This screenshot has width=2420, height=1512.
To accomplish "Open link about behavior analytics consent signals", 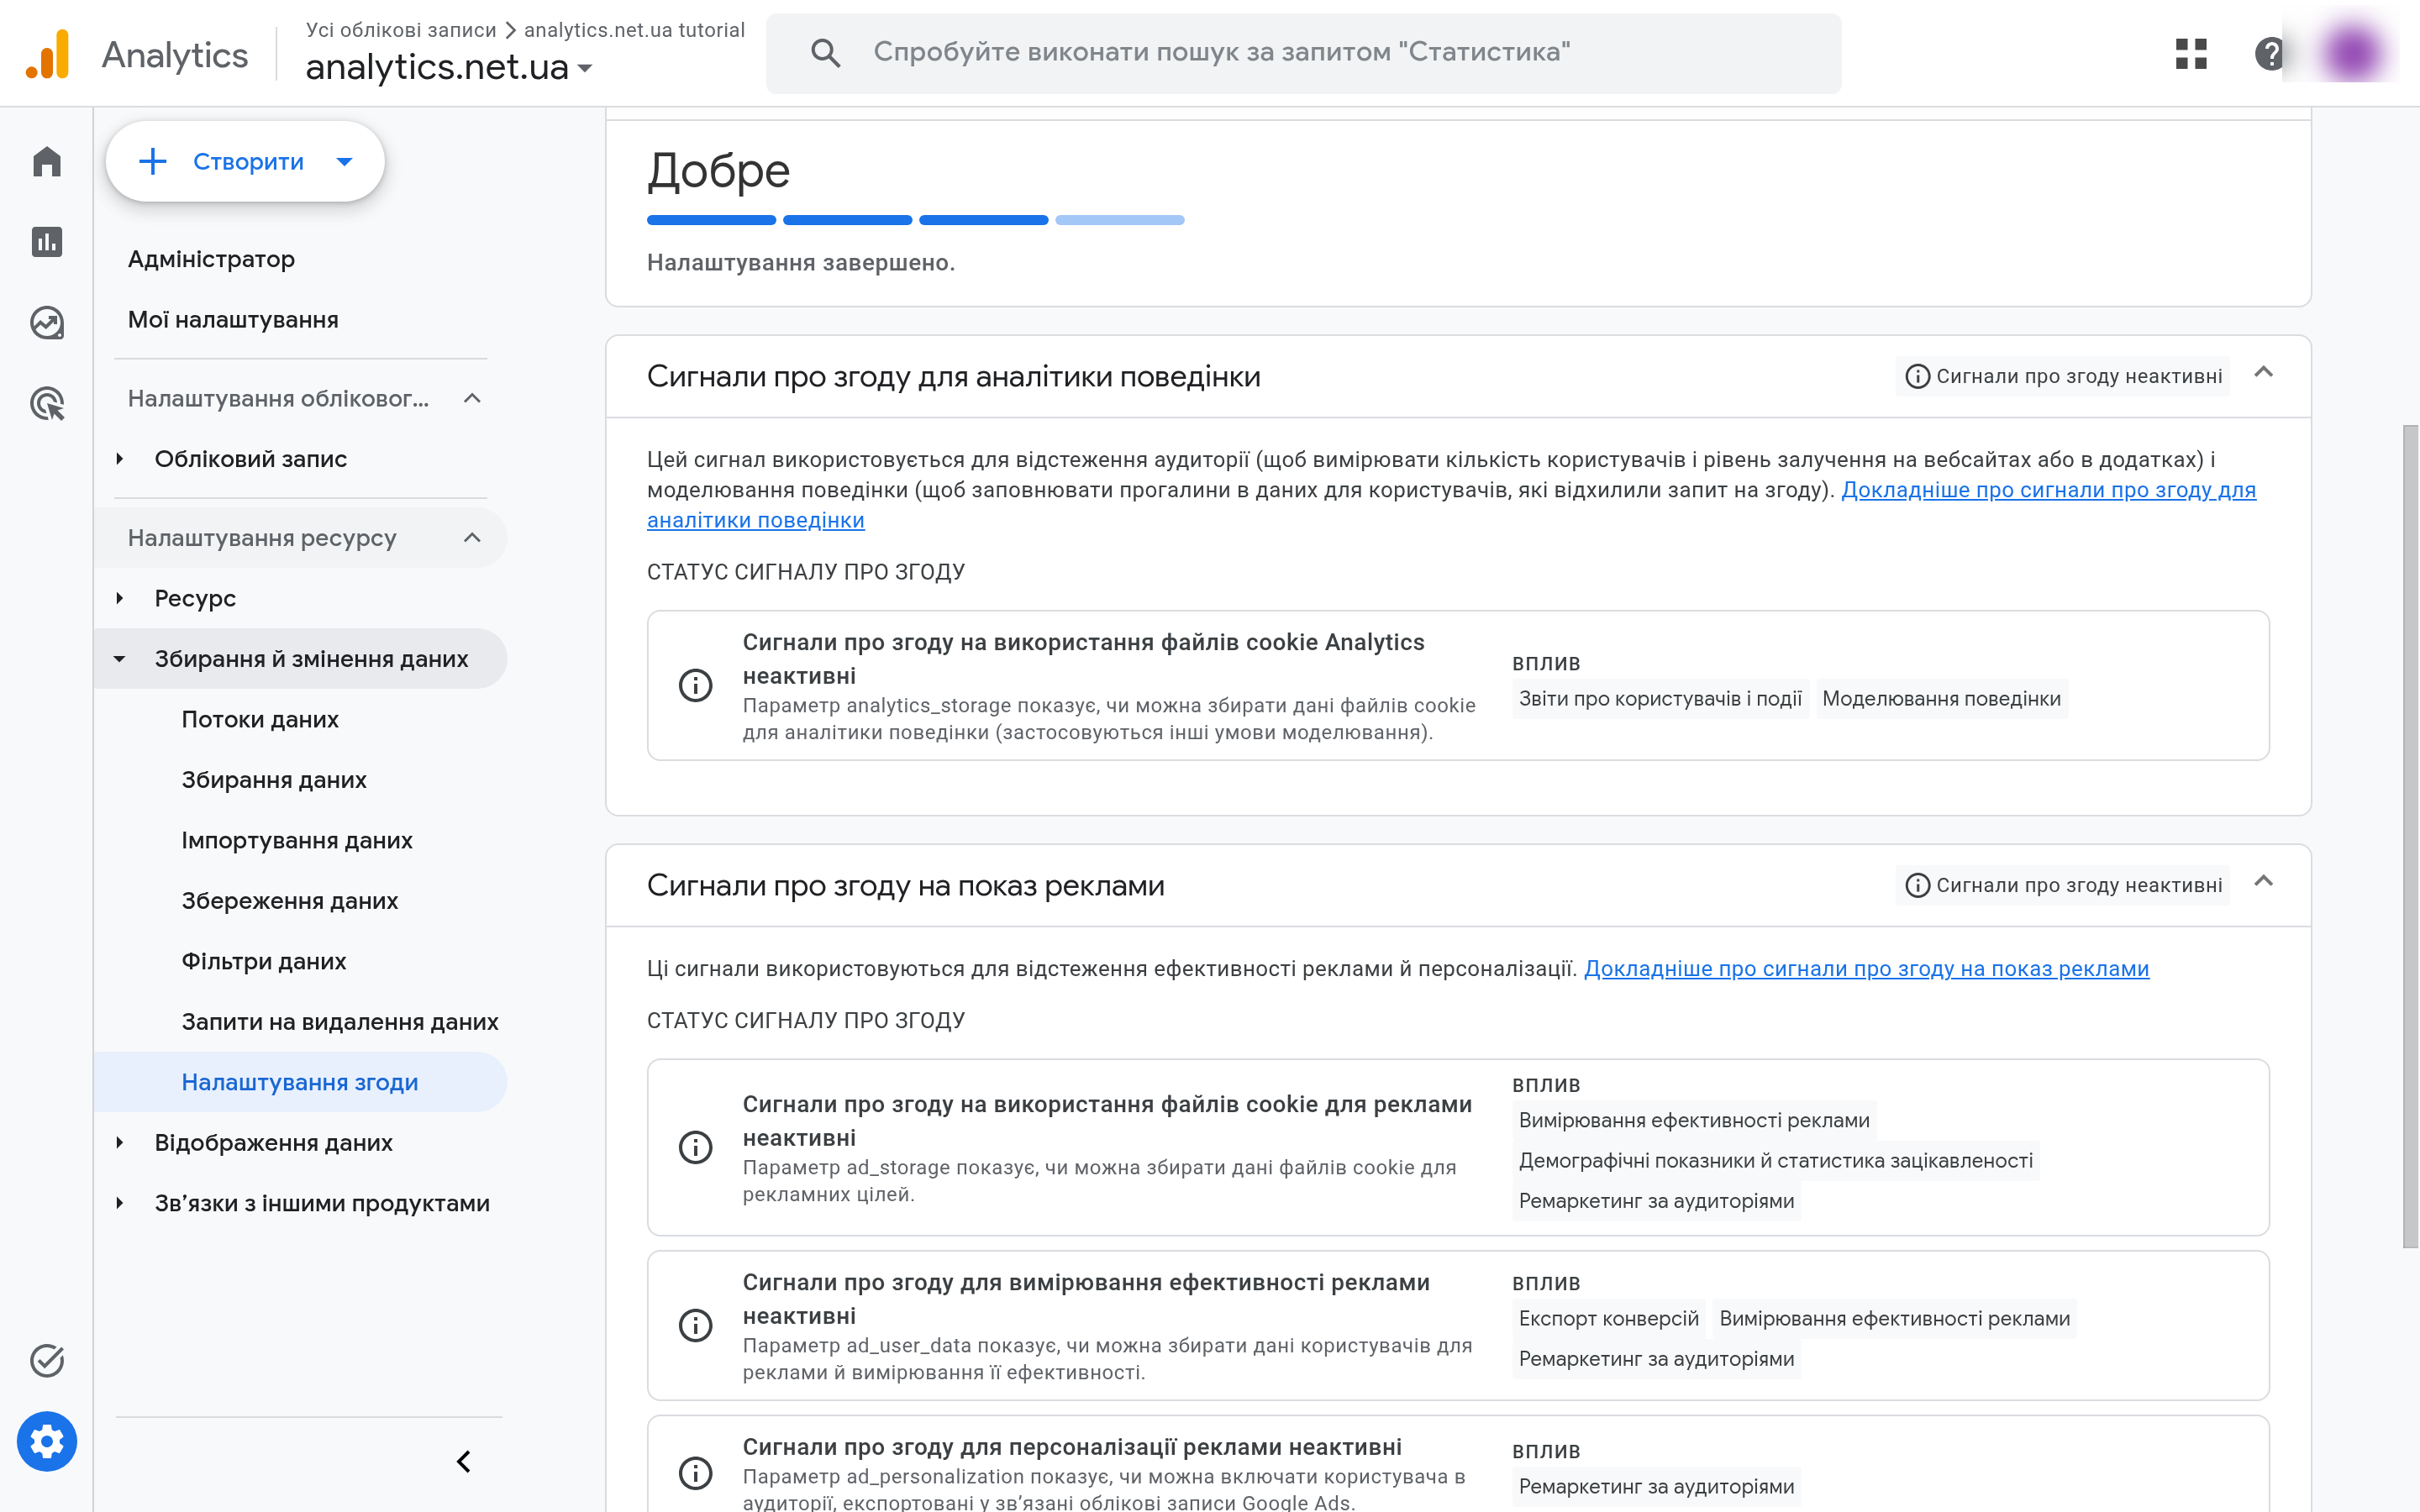I will pyautogui.click(x=2048, y=490).
